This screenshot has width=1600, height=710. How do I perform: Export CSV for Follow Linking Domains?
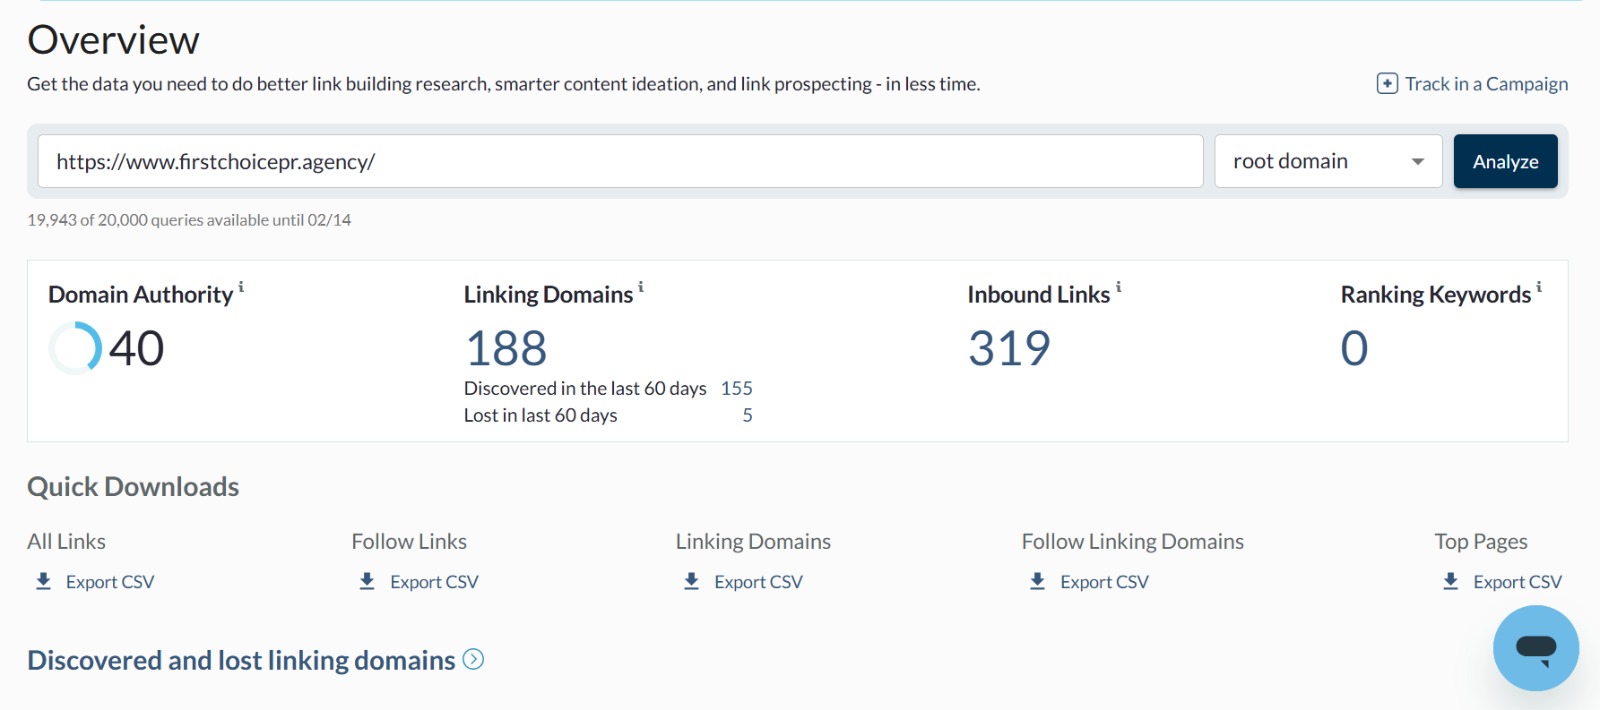(x=1103, y=582)
